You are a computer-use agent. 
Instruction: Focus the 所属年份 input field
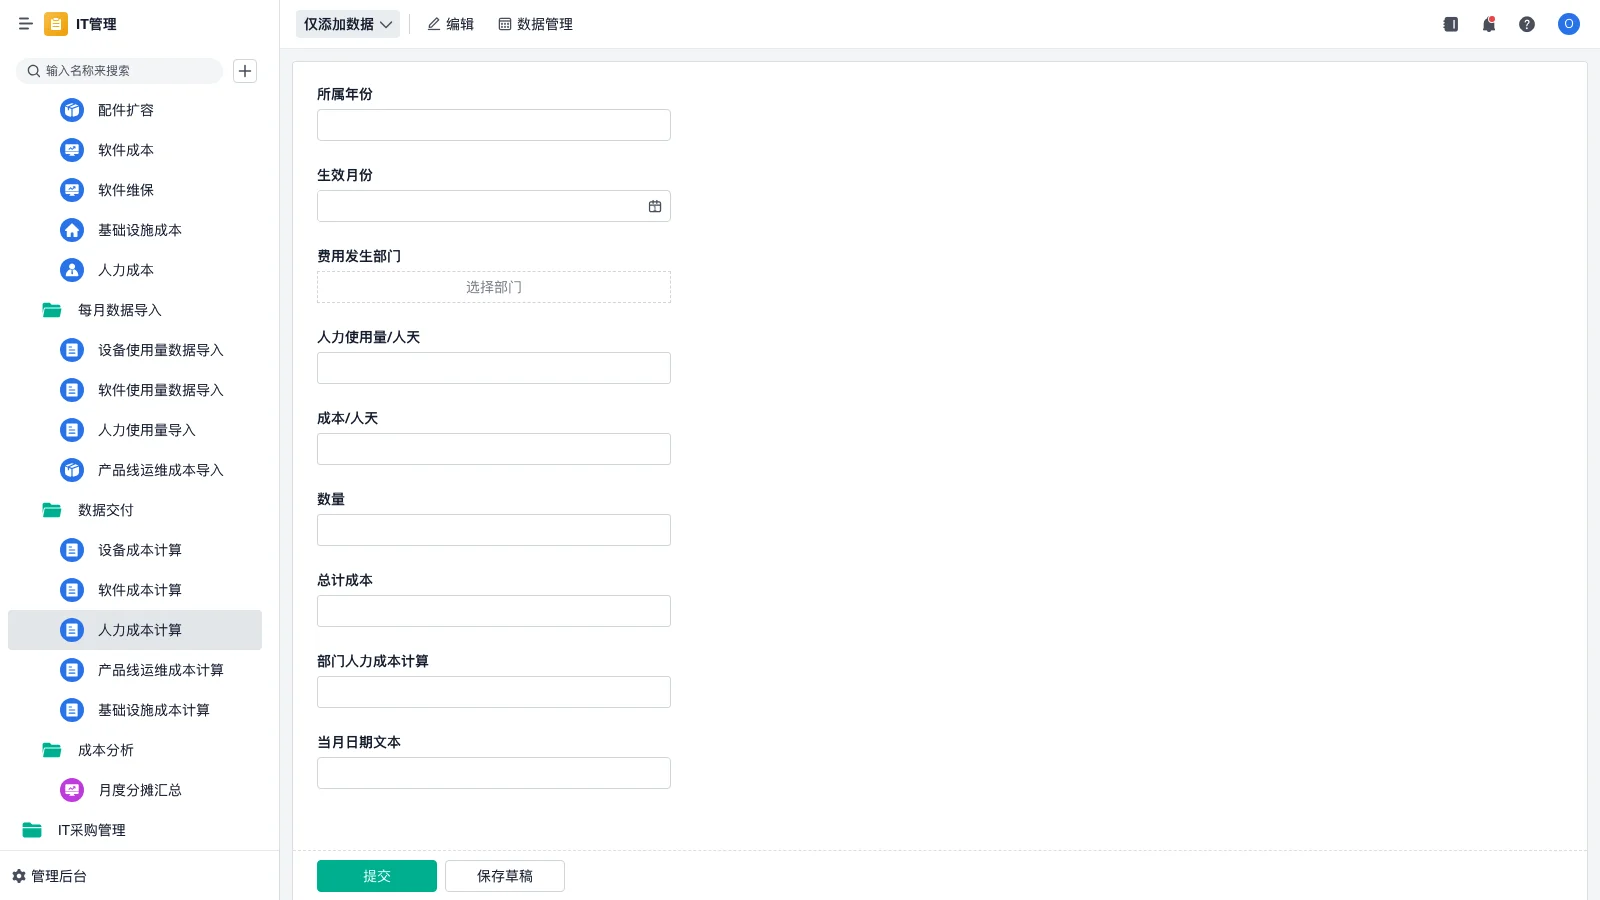pyautogui.click(x=493, y=125)
